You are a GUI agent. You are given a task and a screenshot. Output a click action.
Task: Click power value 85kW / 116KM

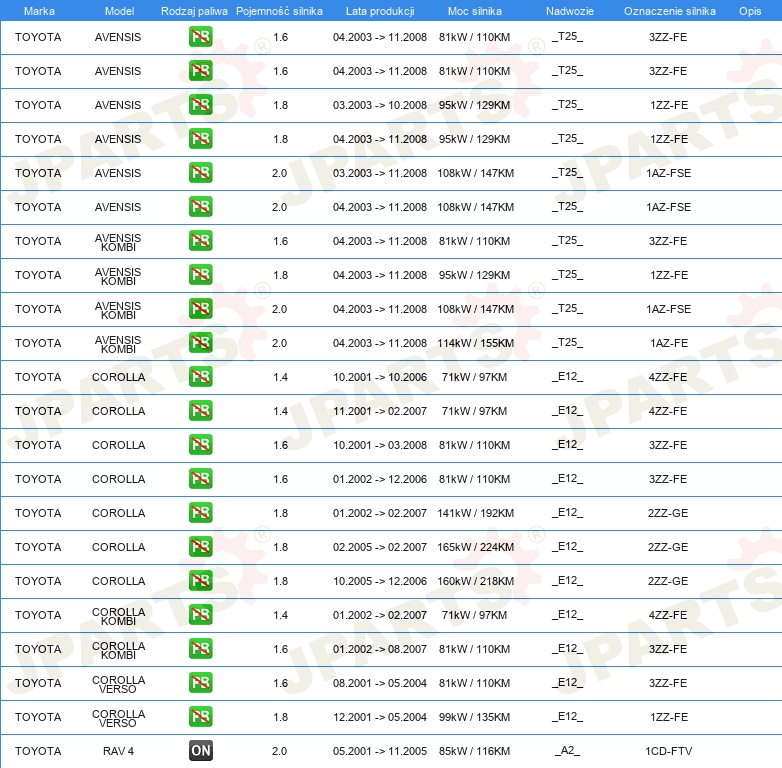(x=474, y=751)
